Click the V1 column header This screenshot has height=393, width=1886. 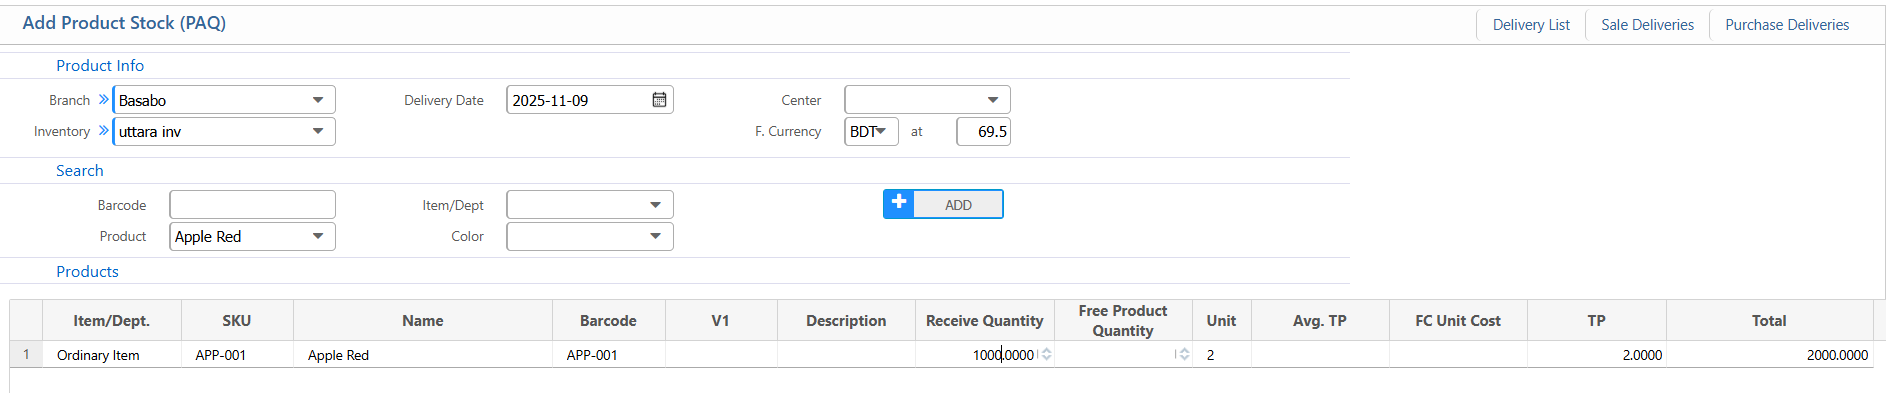[720, 321]
